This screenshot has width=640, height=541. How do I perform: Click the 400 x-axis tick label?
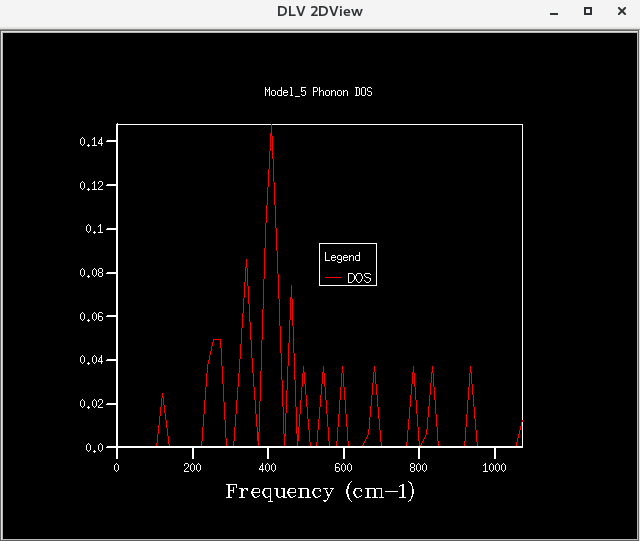click(268, 468)
